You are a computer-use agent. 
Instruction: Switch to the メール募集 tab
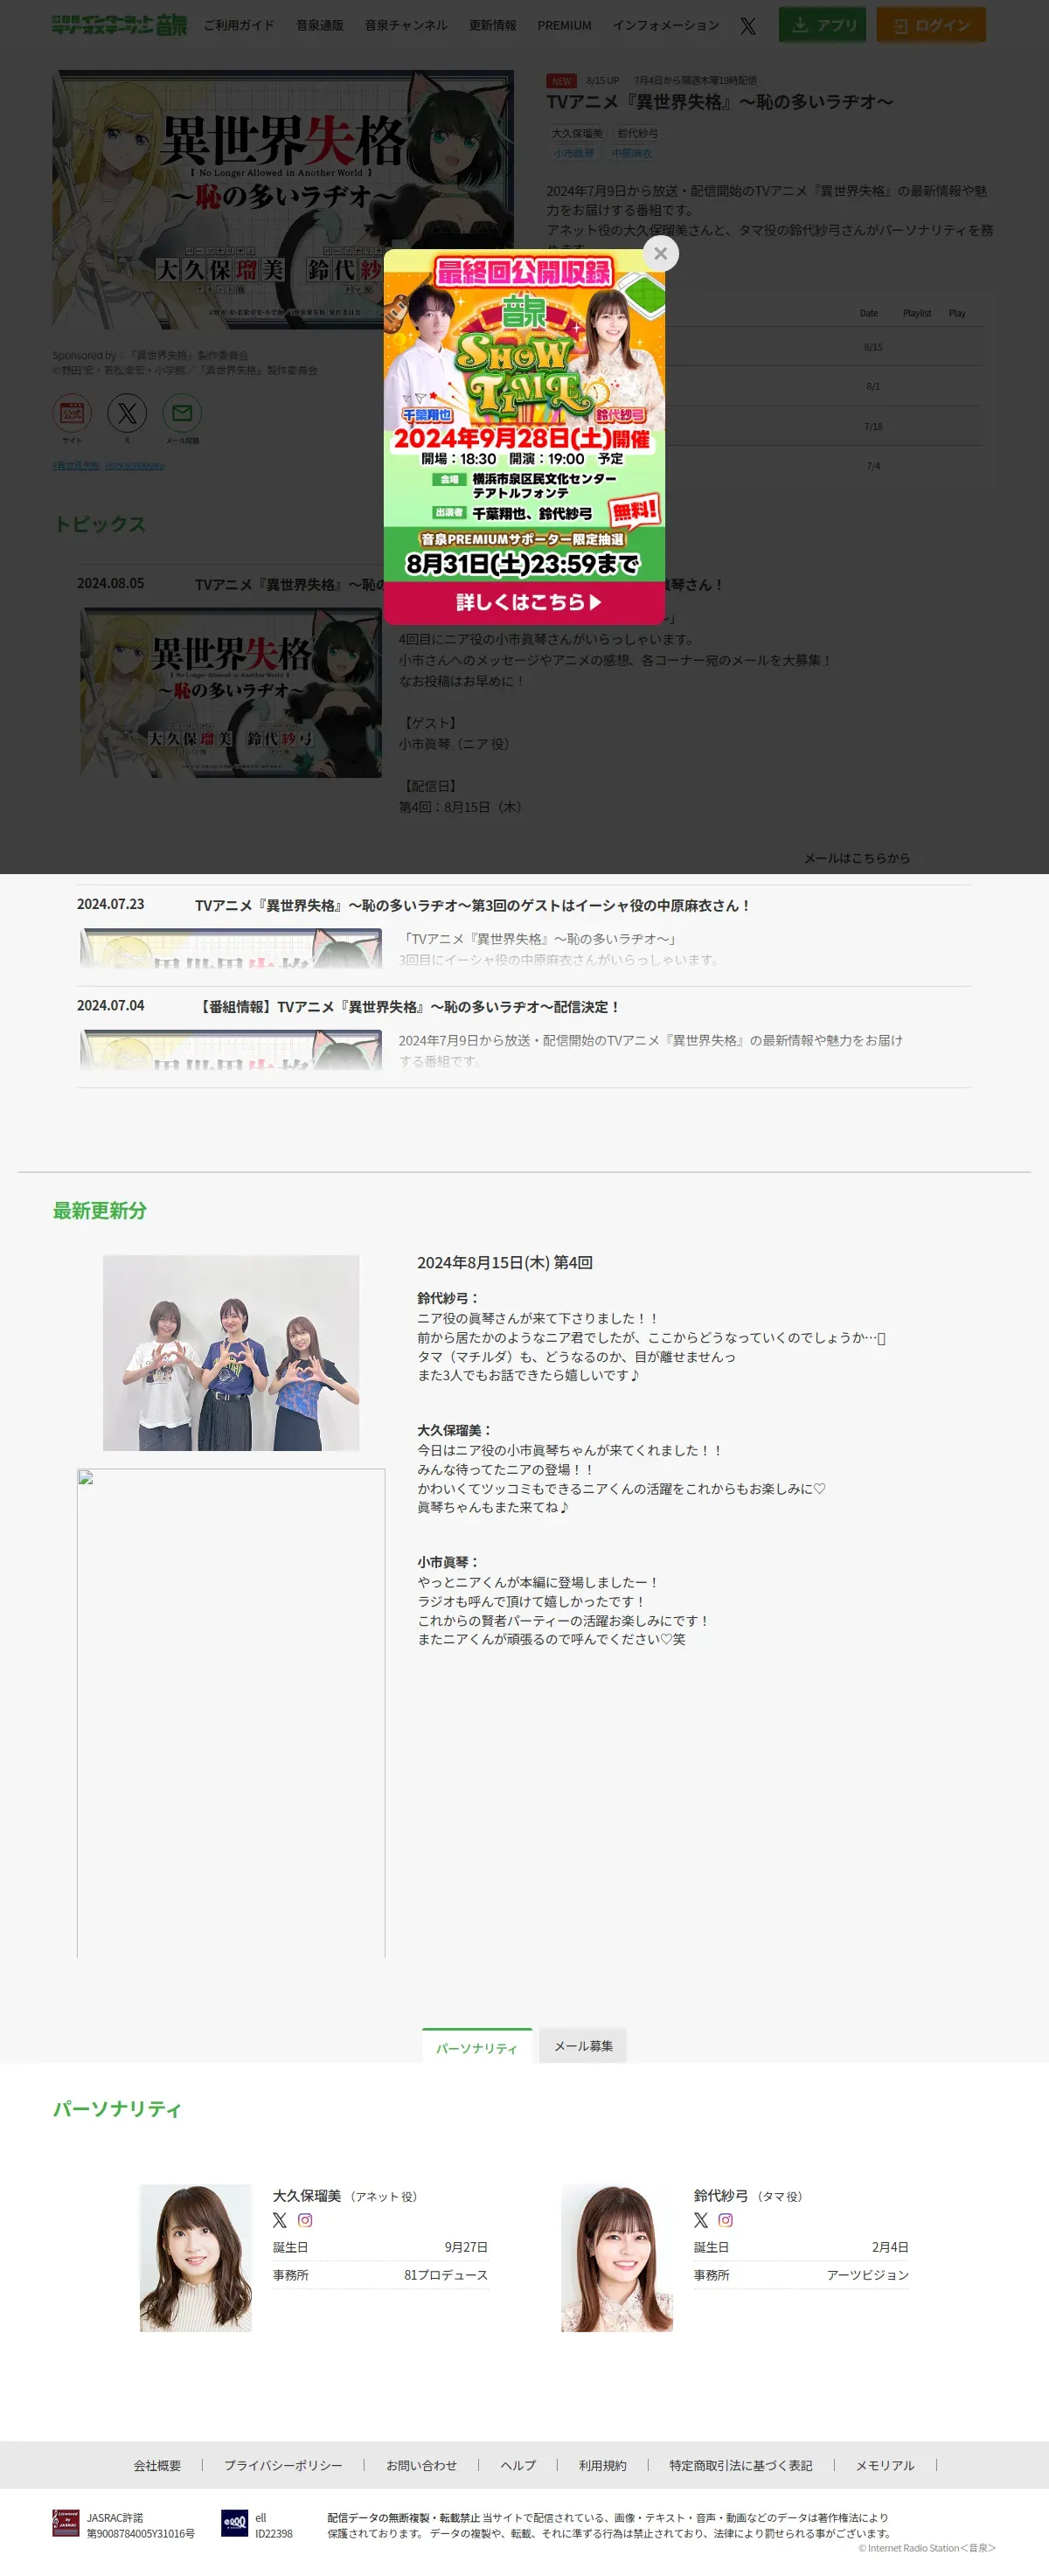[583, 2046]
